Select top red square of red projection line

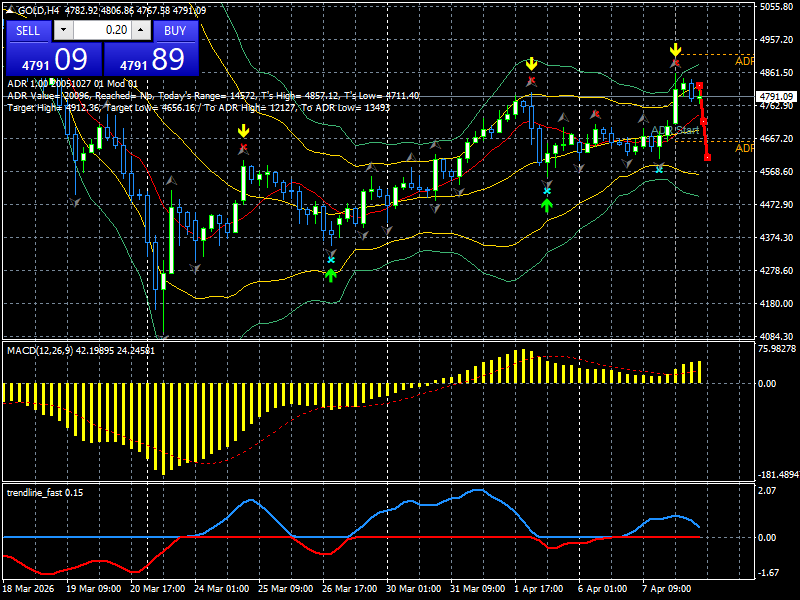click(699, 86)
